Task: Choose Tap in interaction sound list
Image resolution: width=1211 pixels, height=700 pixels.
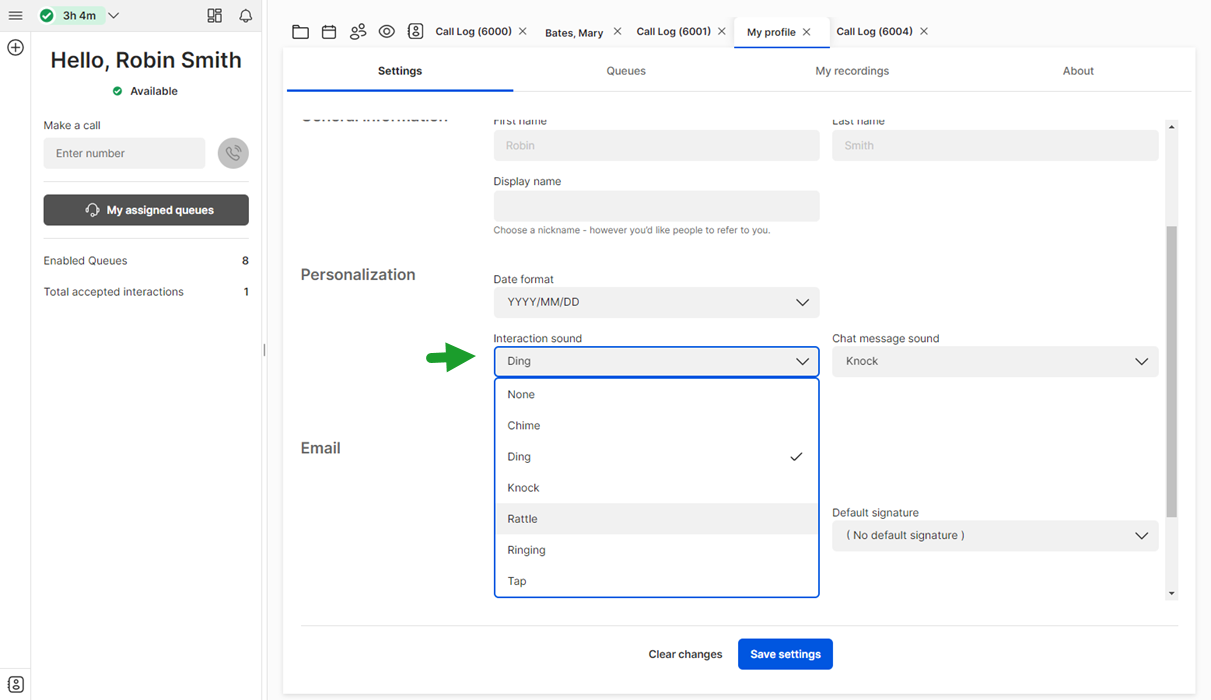Action: pos(656,581)
